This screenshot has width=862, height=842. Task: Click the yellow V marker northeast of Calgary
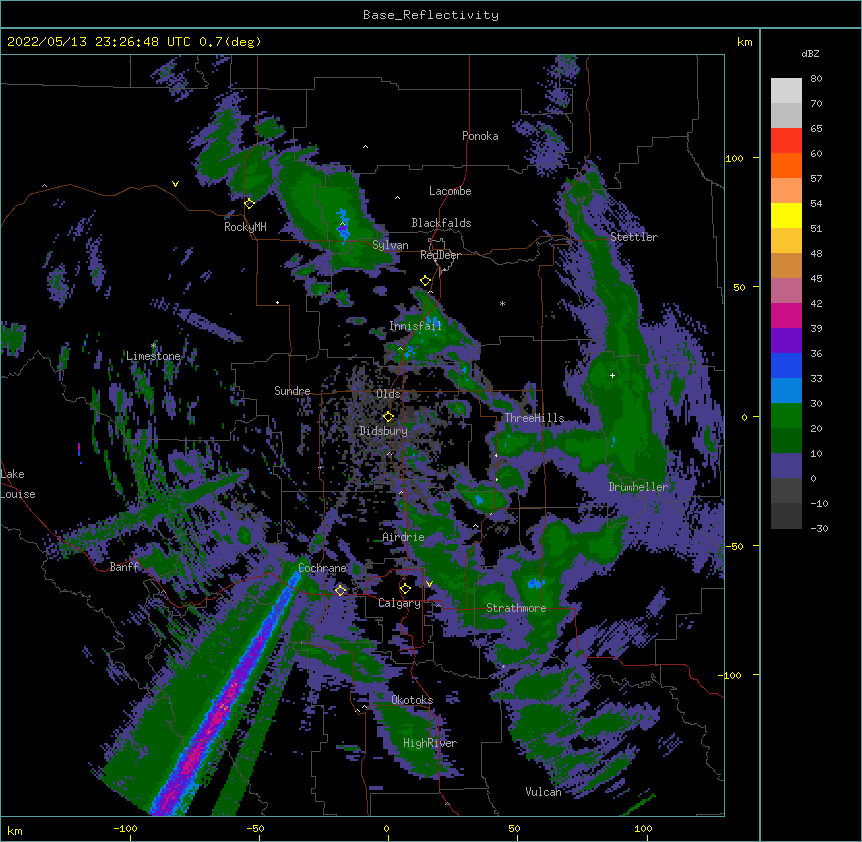tap(429, 584)
